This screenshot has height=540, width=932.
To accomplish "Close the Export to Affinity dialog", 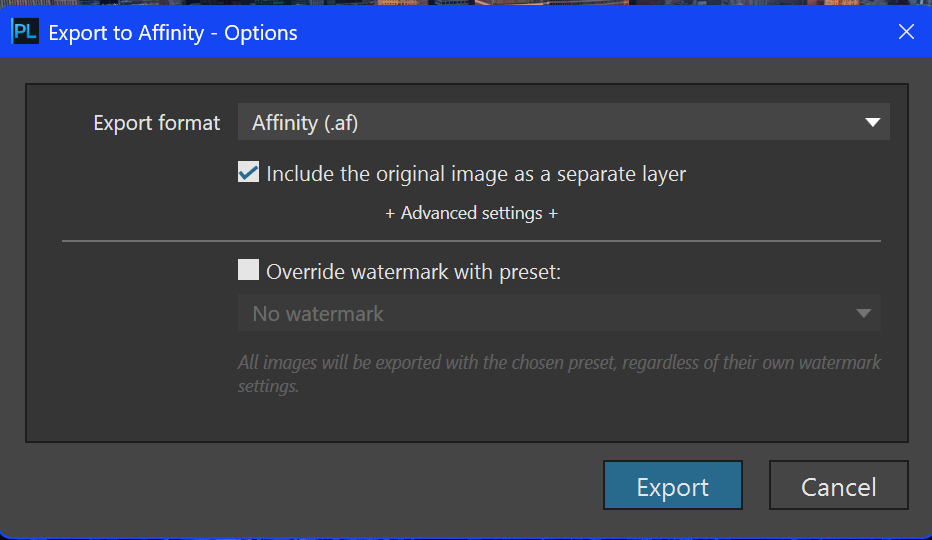I will (x=906, y=32).
